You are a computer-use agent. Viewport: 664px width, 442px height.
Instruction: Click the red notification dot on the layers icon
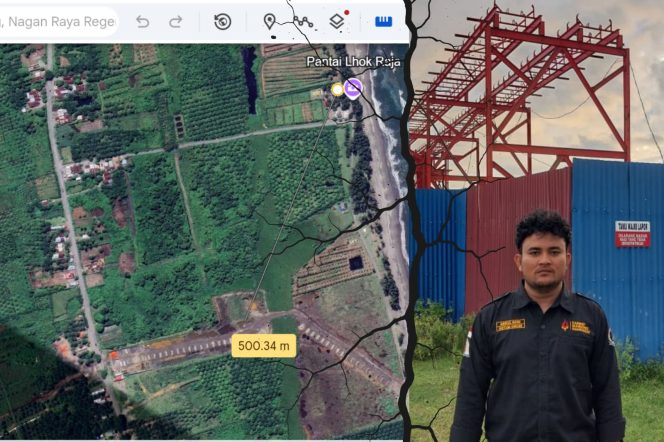346,13
